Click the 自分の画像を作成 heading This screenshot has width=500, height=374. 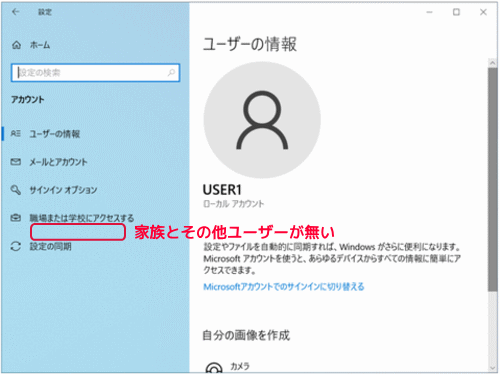point(246,335)
